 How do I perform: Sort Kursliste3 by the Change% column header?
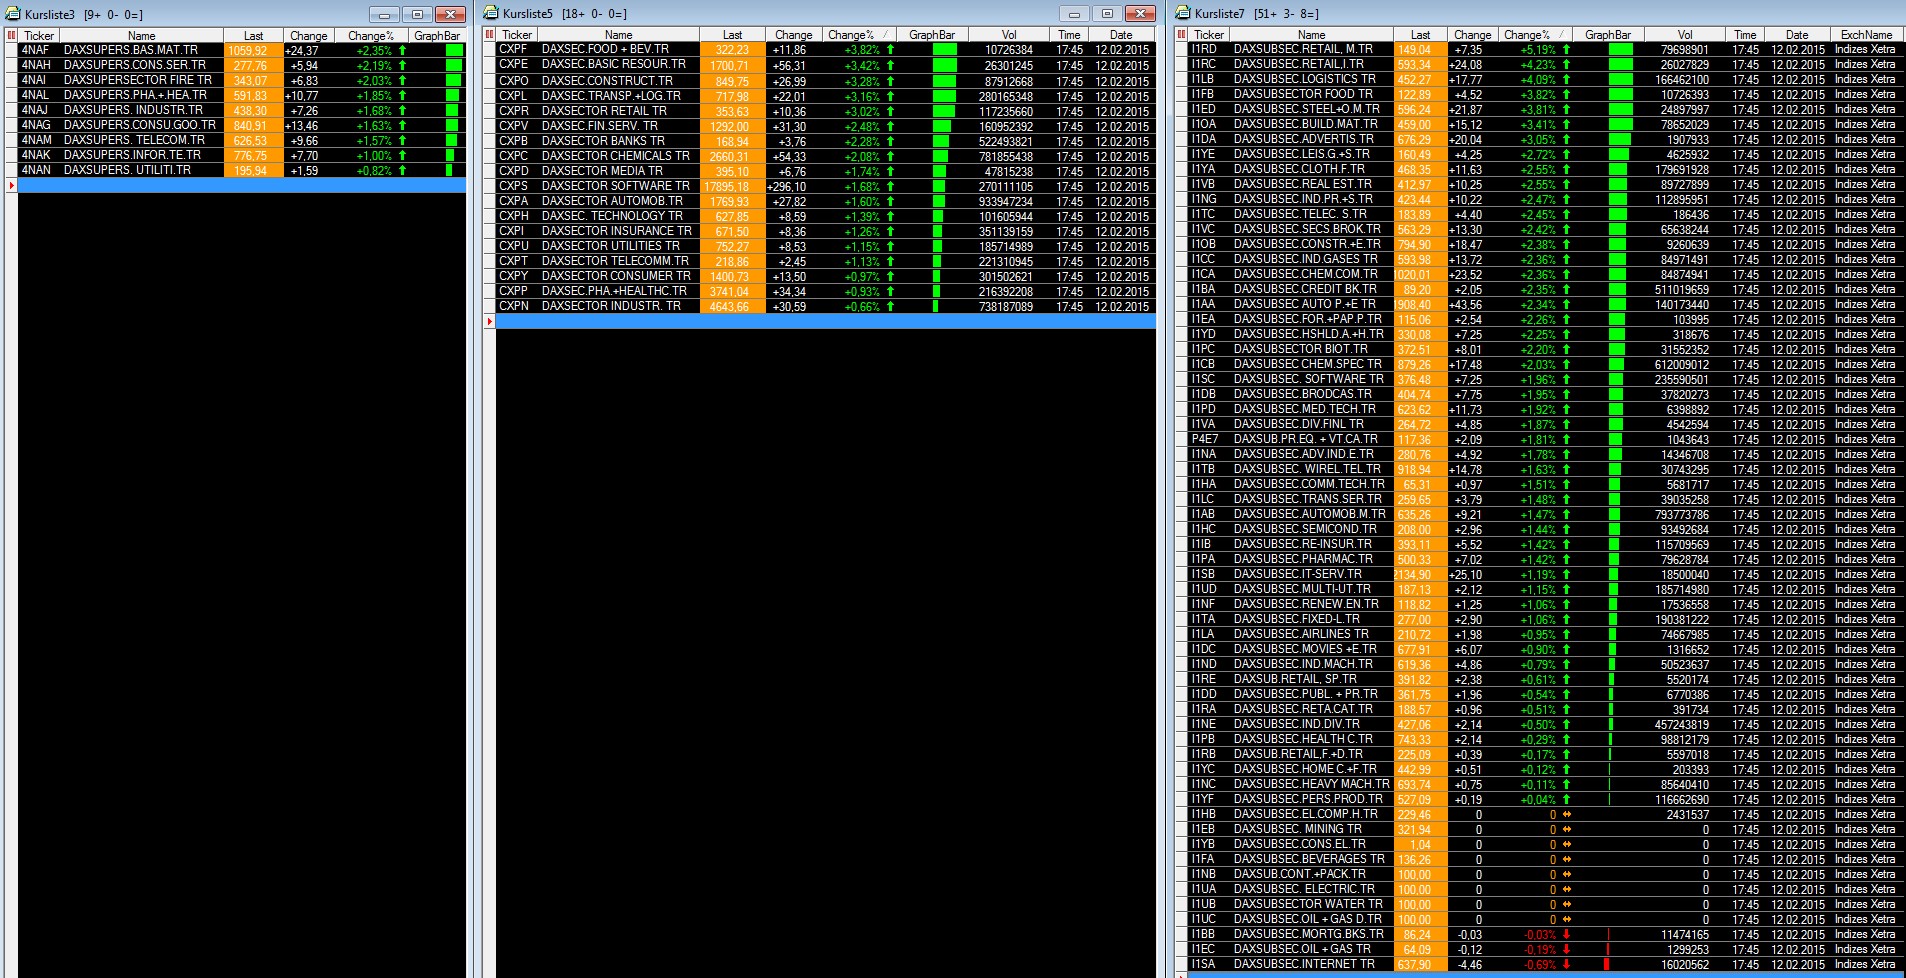(371, 36)
